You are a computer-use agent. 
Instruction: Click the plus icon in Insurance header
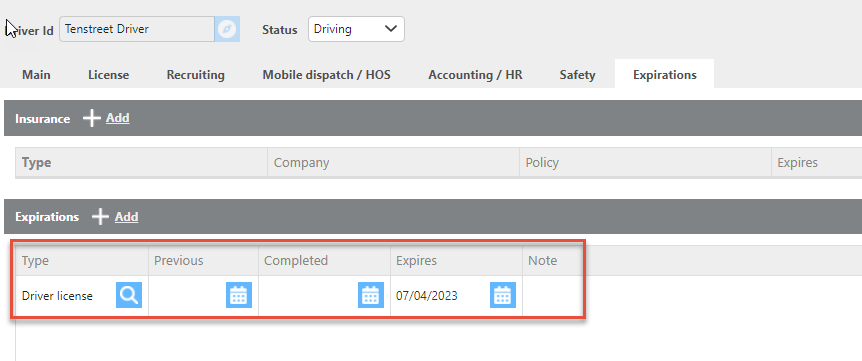coord(91,118)
